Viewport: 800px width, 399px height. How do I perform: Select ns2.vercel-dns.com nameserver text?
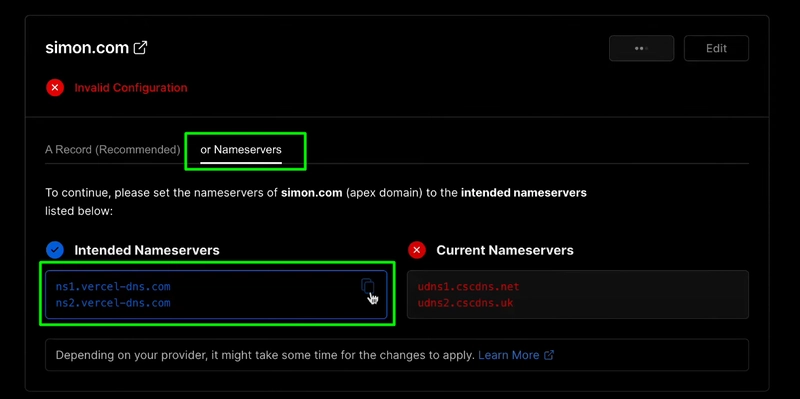click(113, 303)
